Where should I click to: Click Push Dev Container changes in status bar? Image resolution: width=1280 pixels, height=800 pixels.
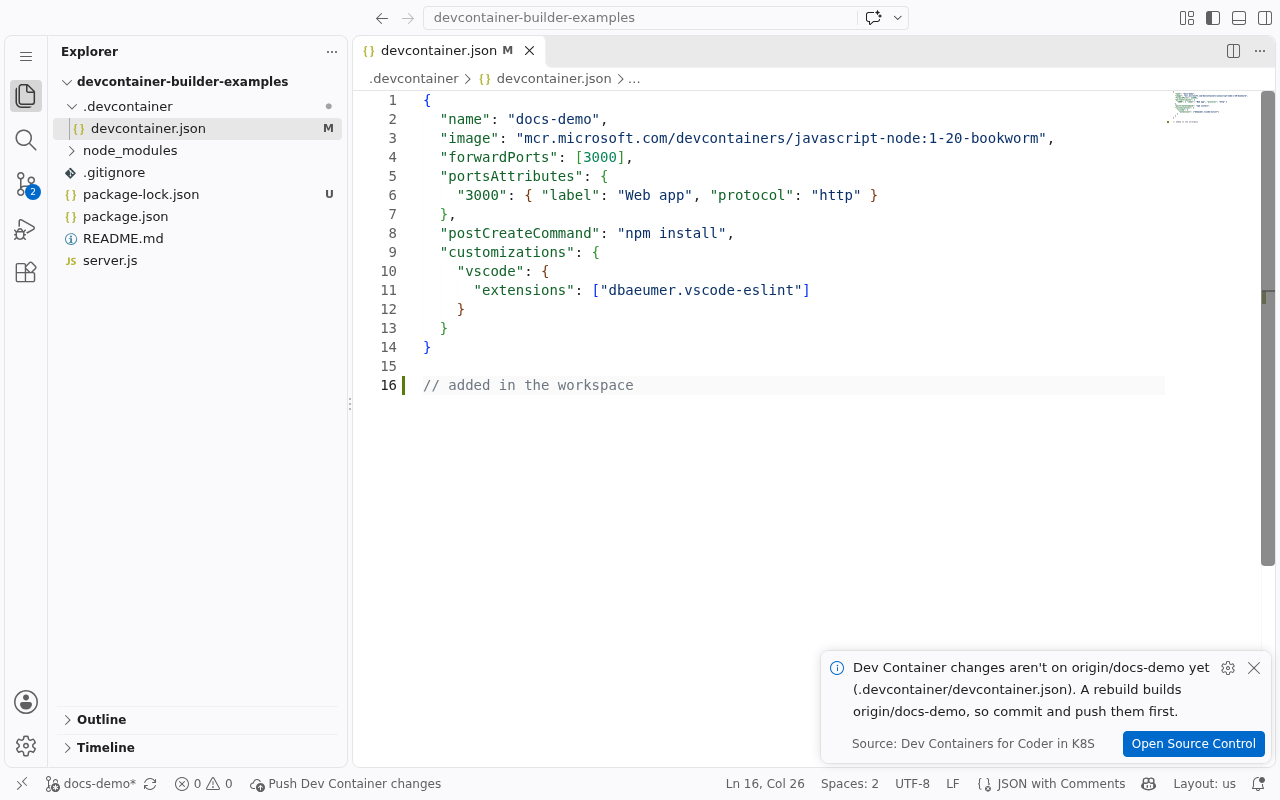click(x=346, y=784)
